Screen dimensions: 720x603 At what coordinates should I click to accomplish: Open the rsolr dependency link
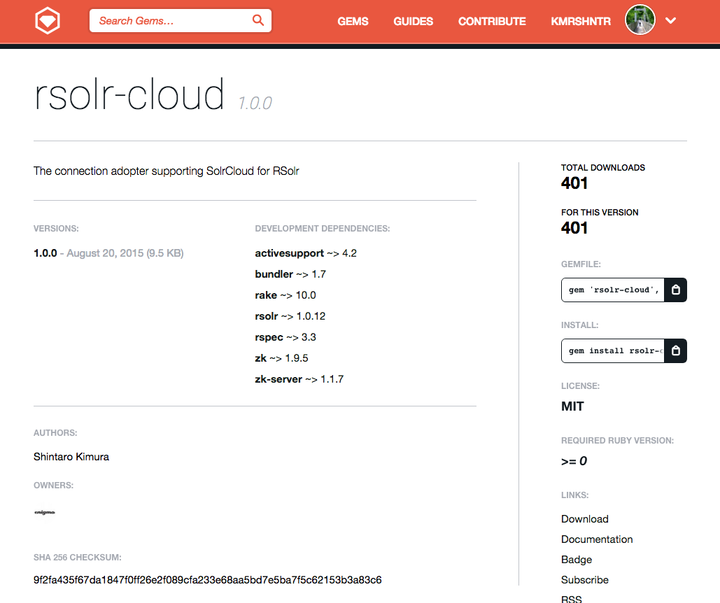266,316
